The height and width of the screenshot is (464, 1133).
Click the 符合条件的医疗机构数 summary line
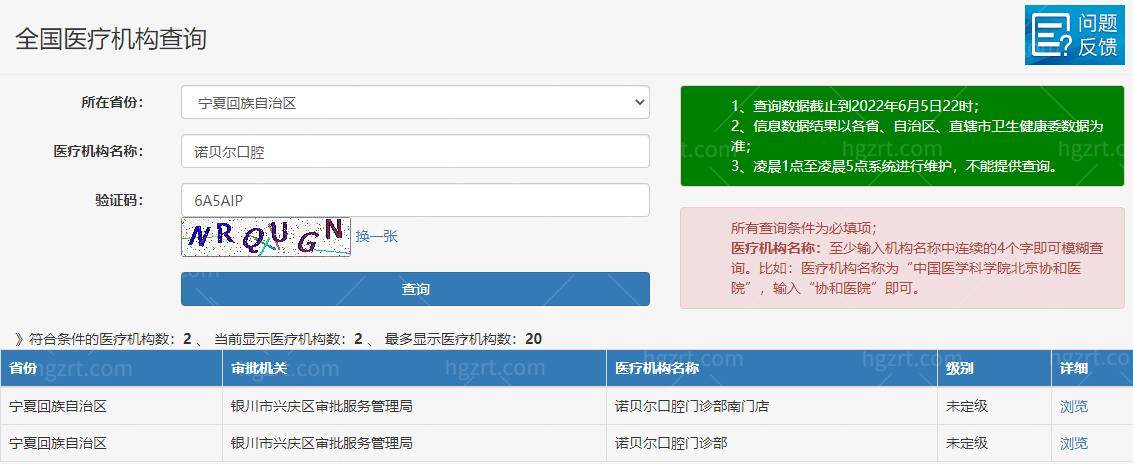point(279,339)
